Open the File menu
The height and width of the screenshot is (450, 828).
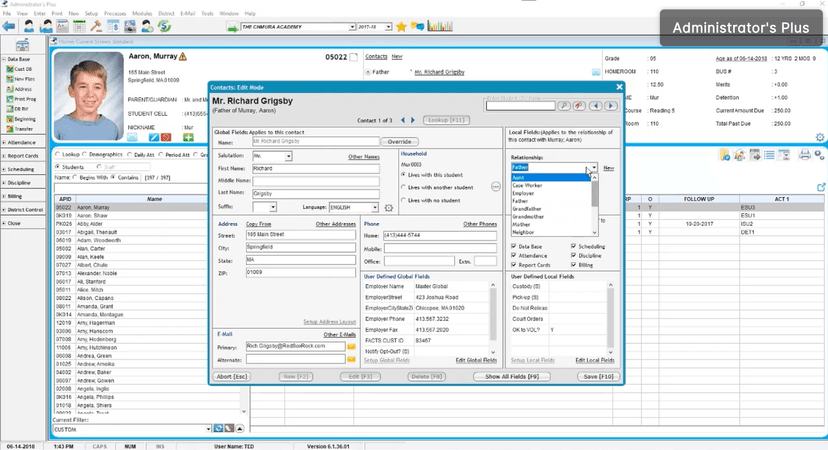(7, 13)
